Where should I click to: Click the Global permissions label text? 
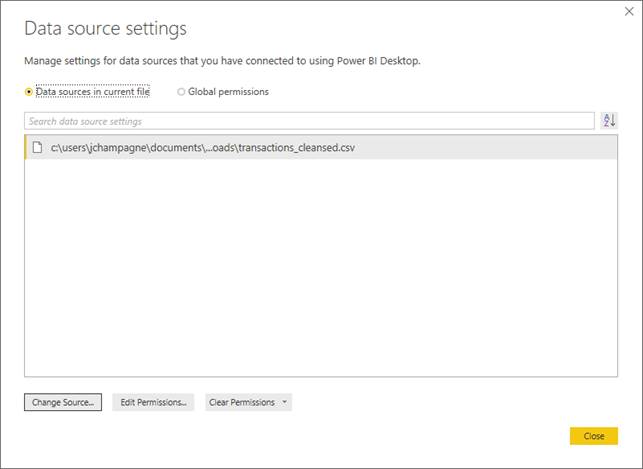(x=228, y=92)
